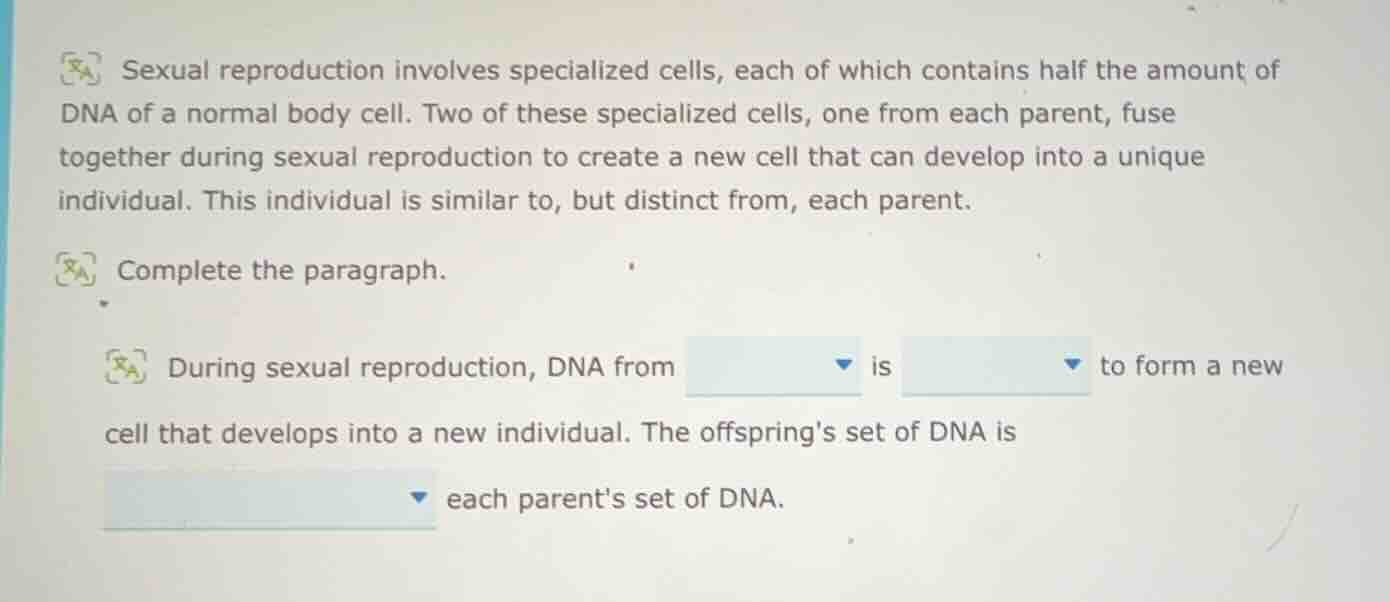This screenshot has width=1390, height=602.
Task: Click the answer field between 'is' and 'to form'
Action: tap(995, 368)
